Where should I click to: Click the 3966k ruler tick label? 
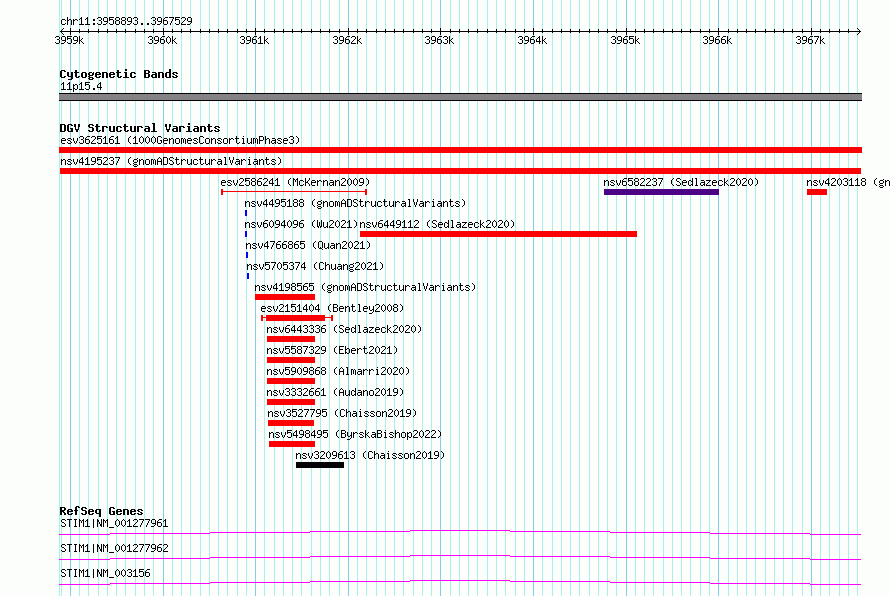click(717, 40)
